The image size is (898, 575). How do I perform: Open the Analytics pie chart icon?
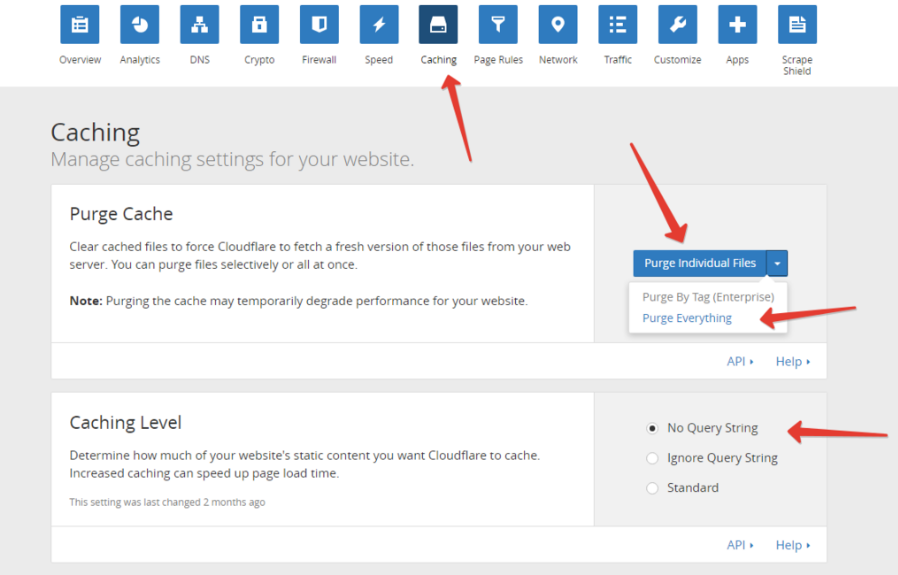140,25
